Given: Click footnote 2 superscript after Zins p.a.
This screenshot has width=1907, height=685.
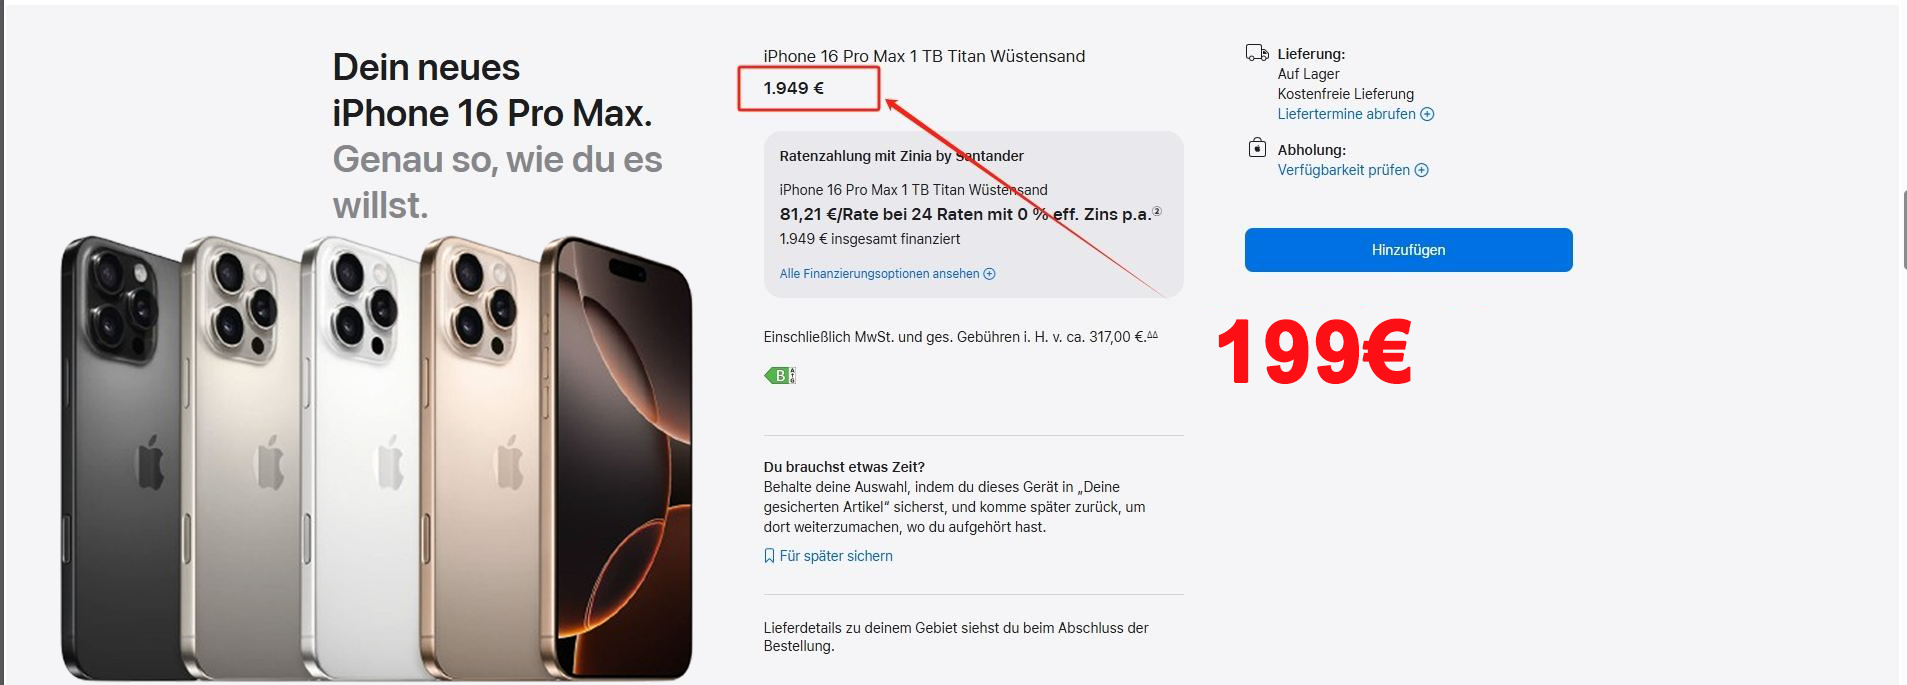Looking at the screenshot, I should tap(1157, 211).
